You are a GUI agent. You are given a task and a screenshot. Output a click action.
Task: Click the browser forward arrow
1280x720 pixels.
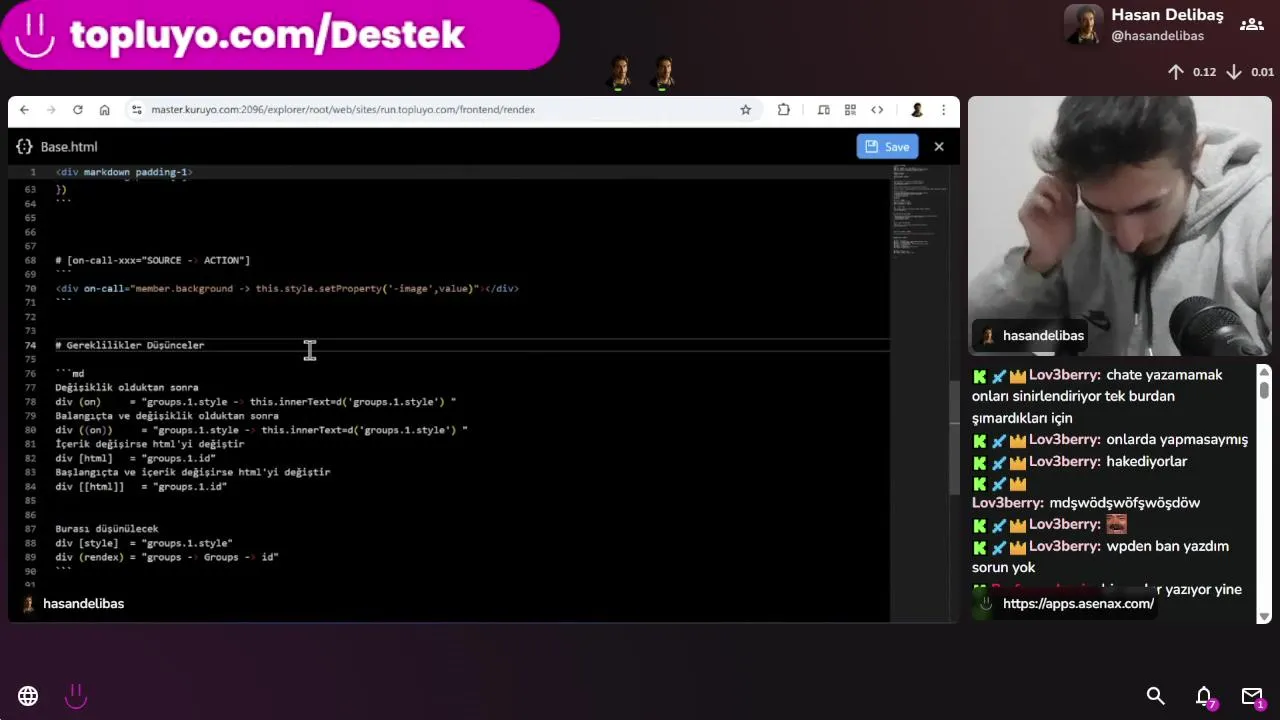click(50, 110)
